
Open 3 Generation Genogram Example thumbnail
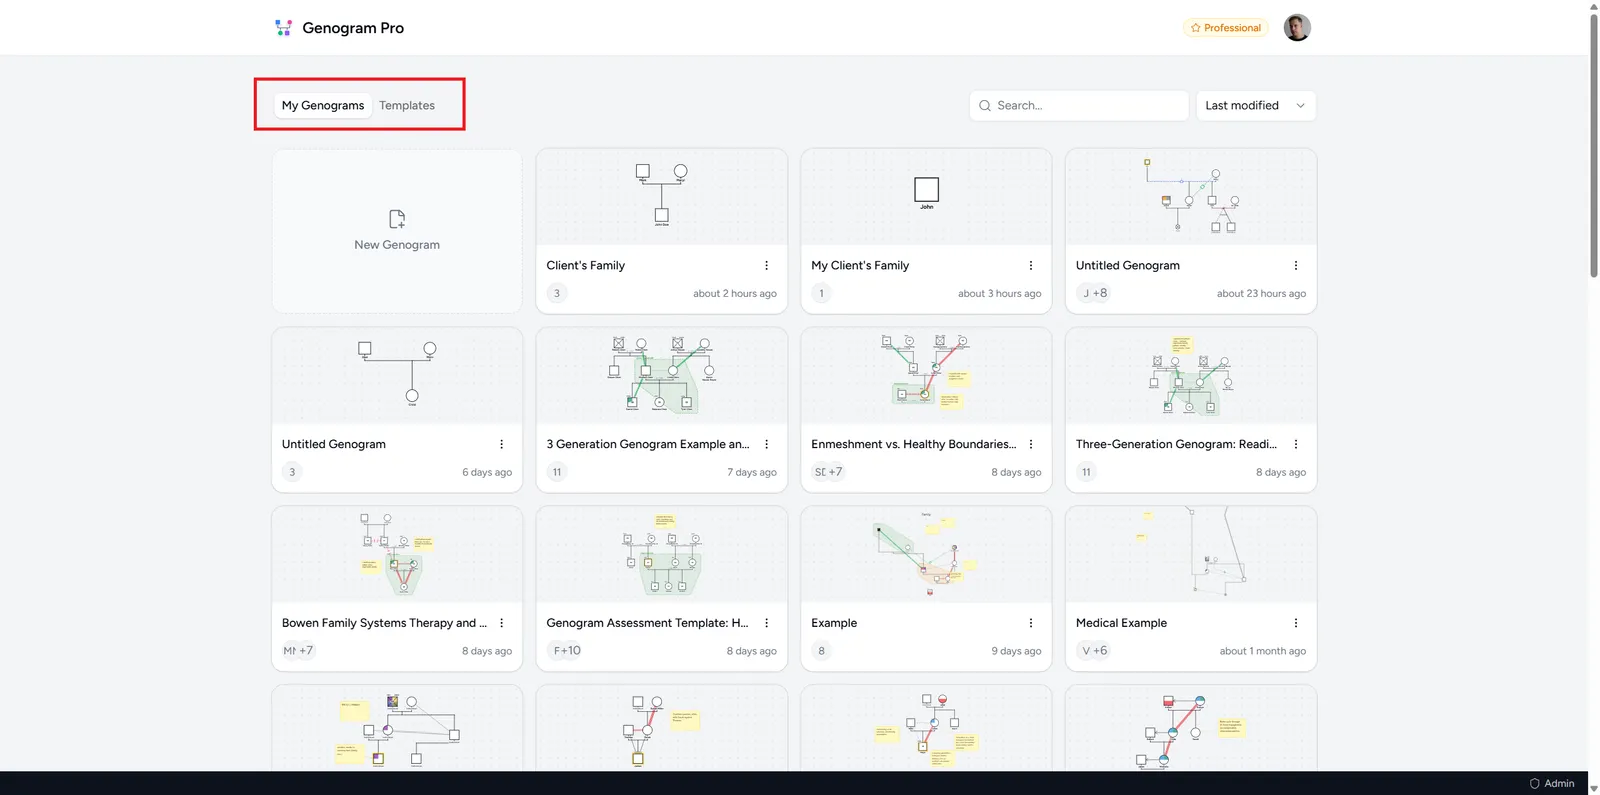pyautogui.click(x=662, y=376)
